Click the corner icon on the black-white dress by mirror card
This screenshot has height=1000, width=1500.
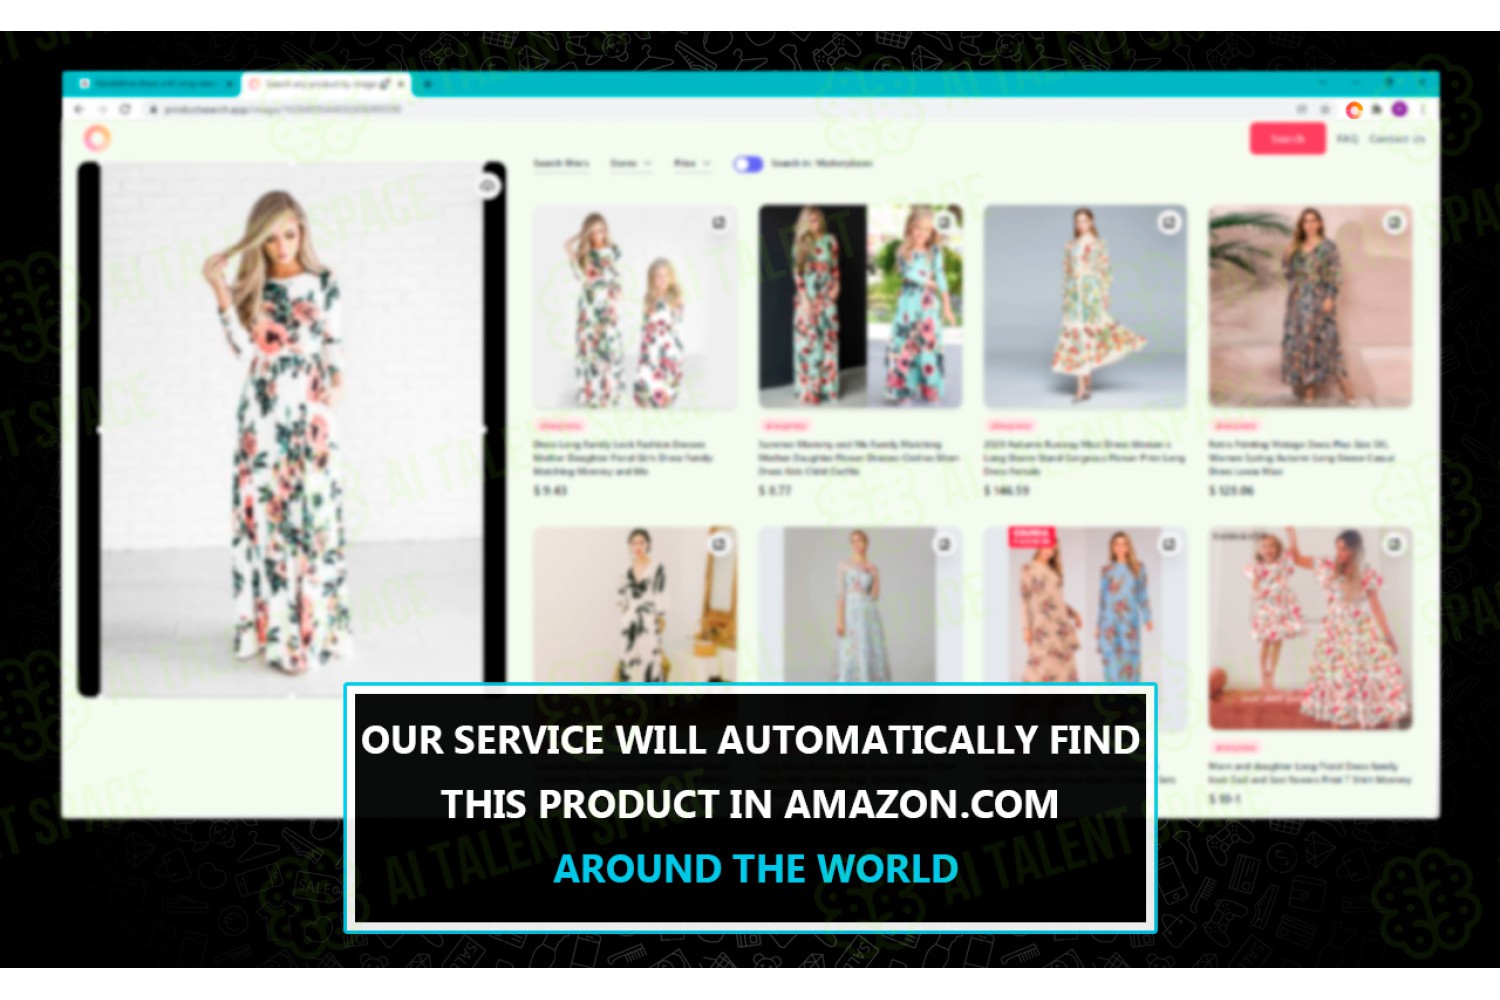[x=718, y=544]
